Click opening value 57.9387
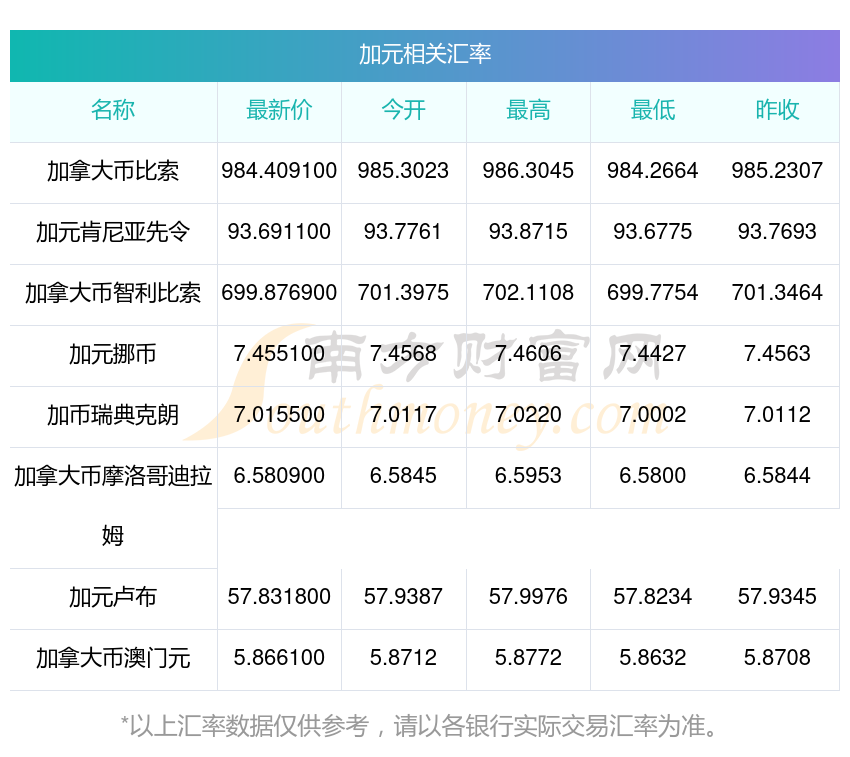Viewport: 850px width, 757px height. [x=403, y=596]
